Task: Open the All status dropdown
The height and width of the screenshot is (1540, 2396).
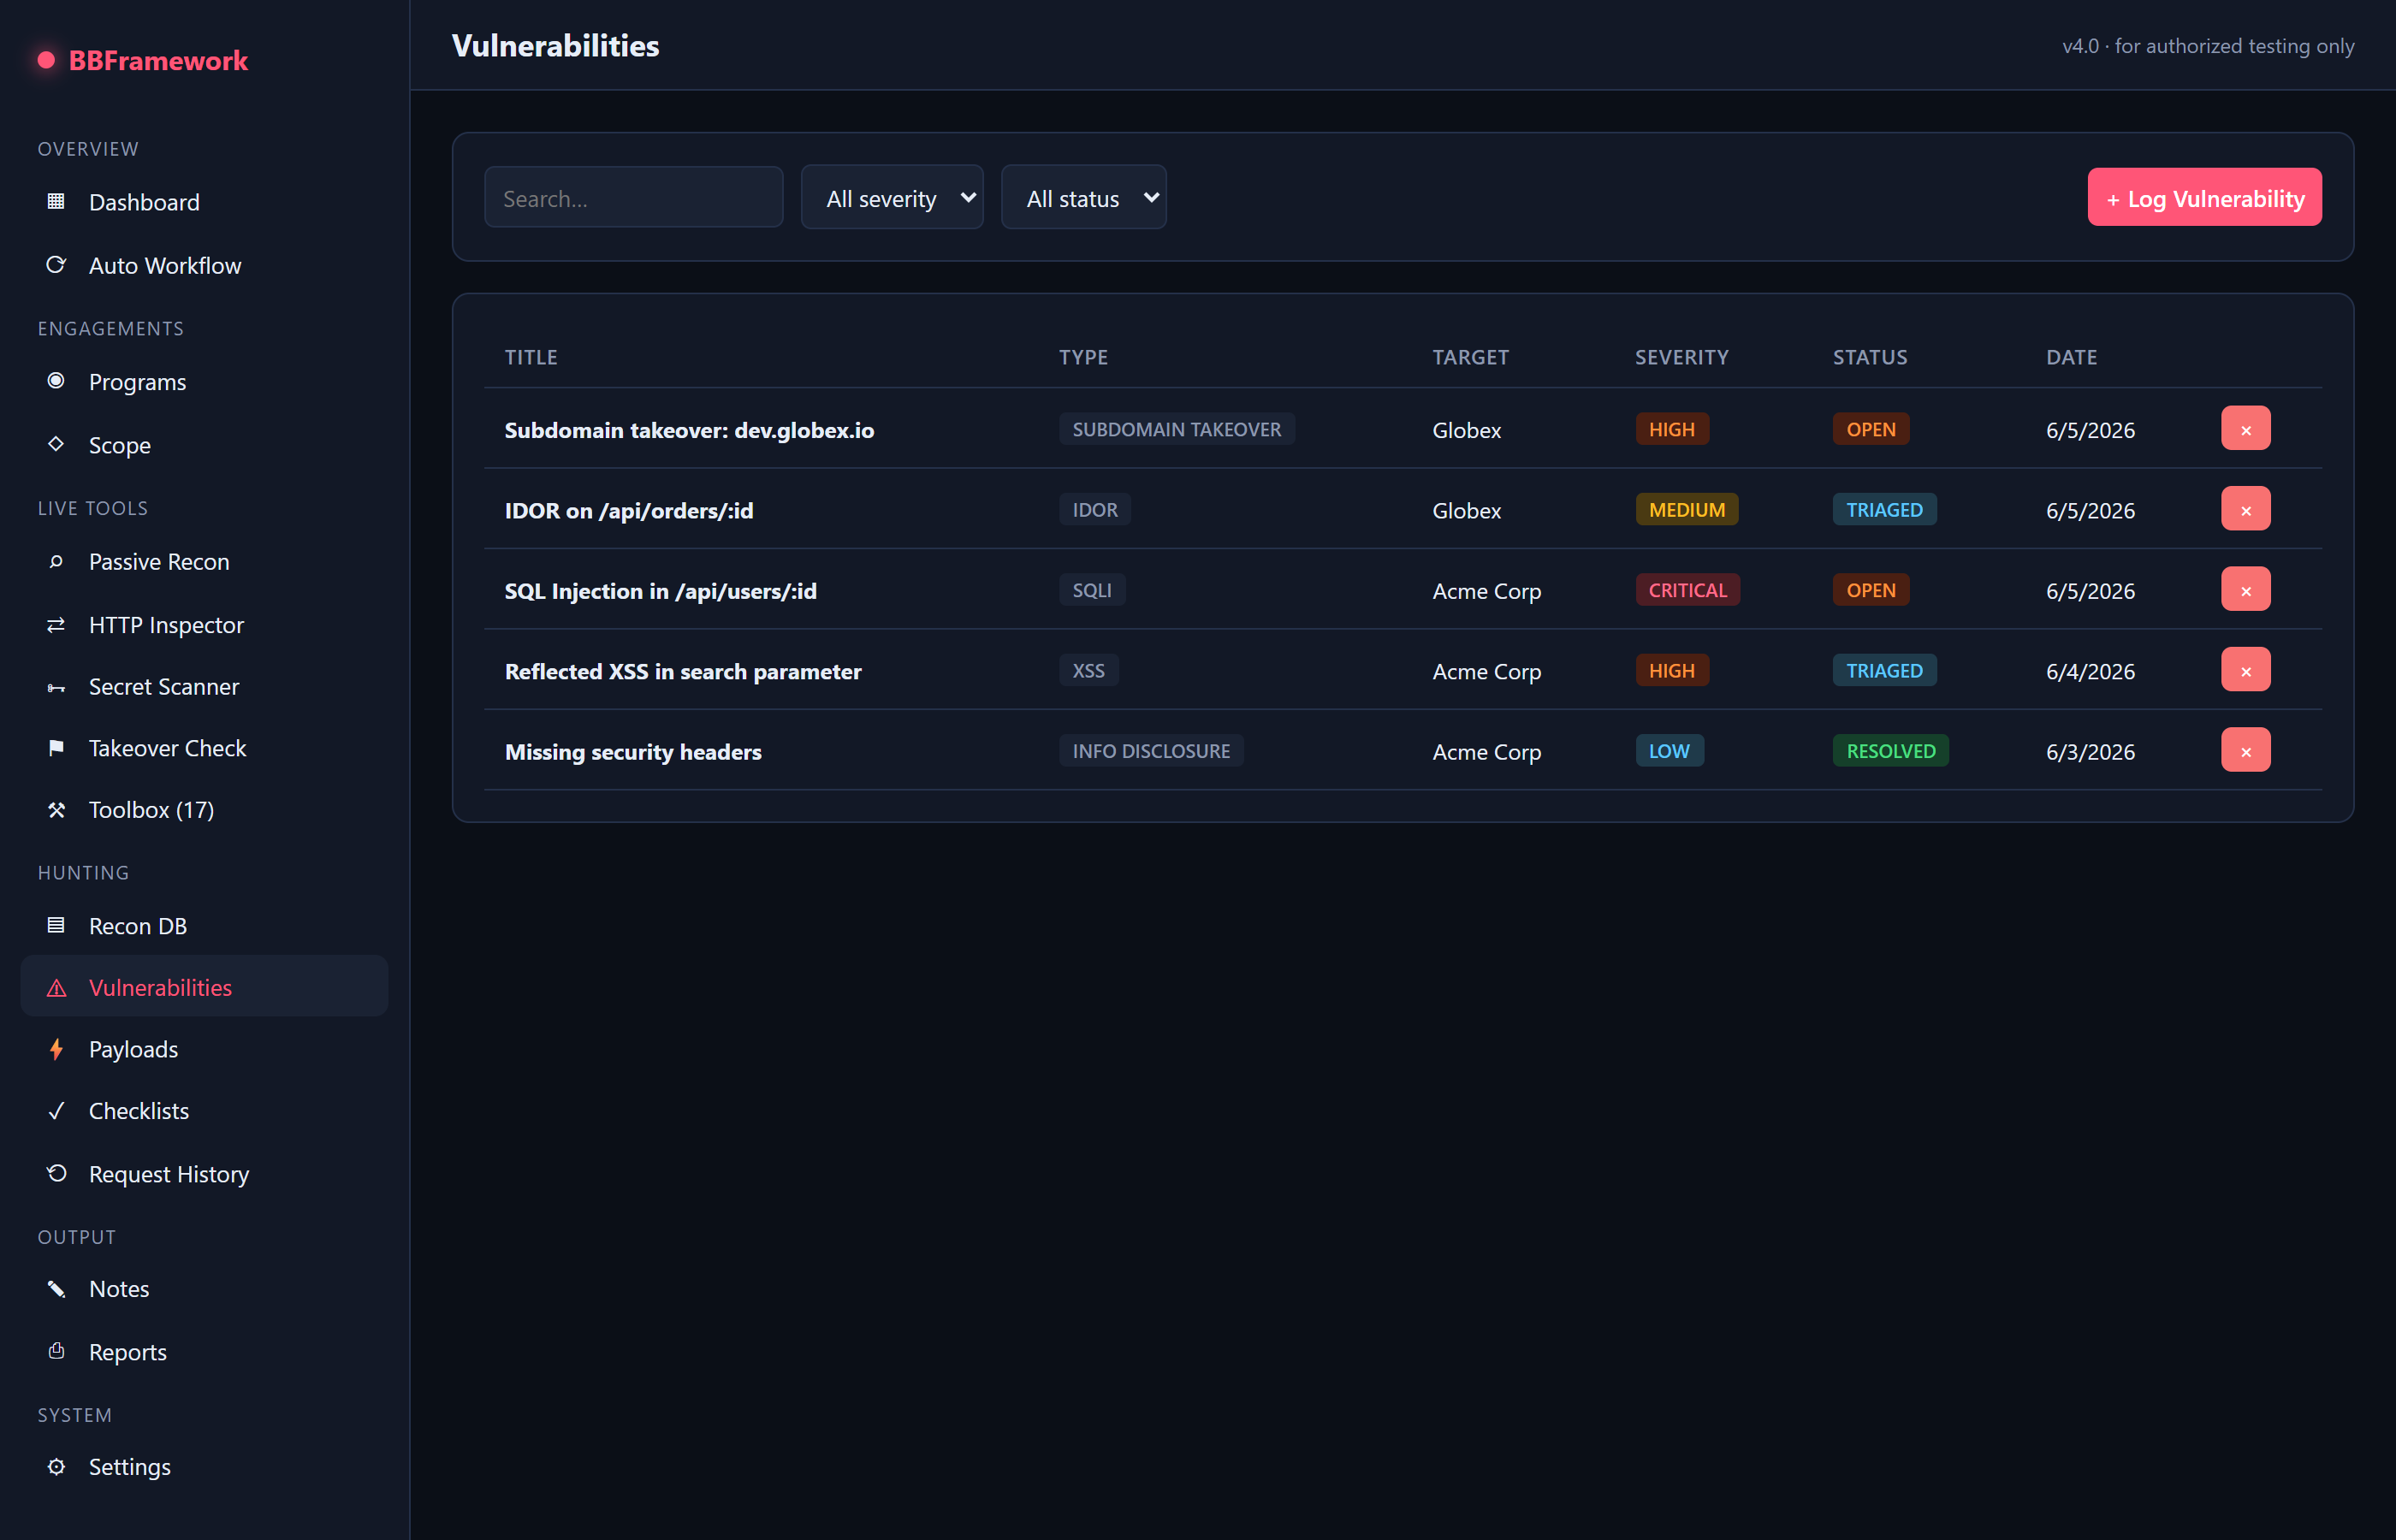Action: (1084, 197)
